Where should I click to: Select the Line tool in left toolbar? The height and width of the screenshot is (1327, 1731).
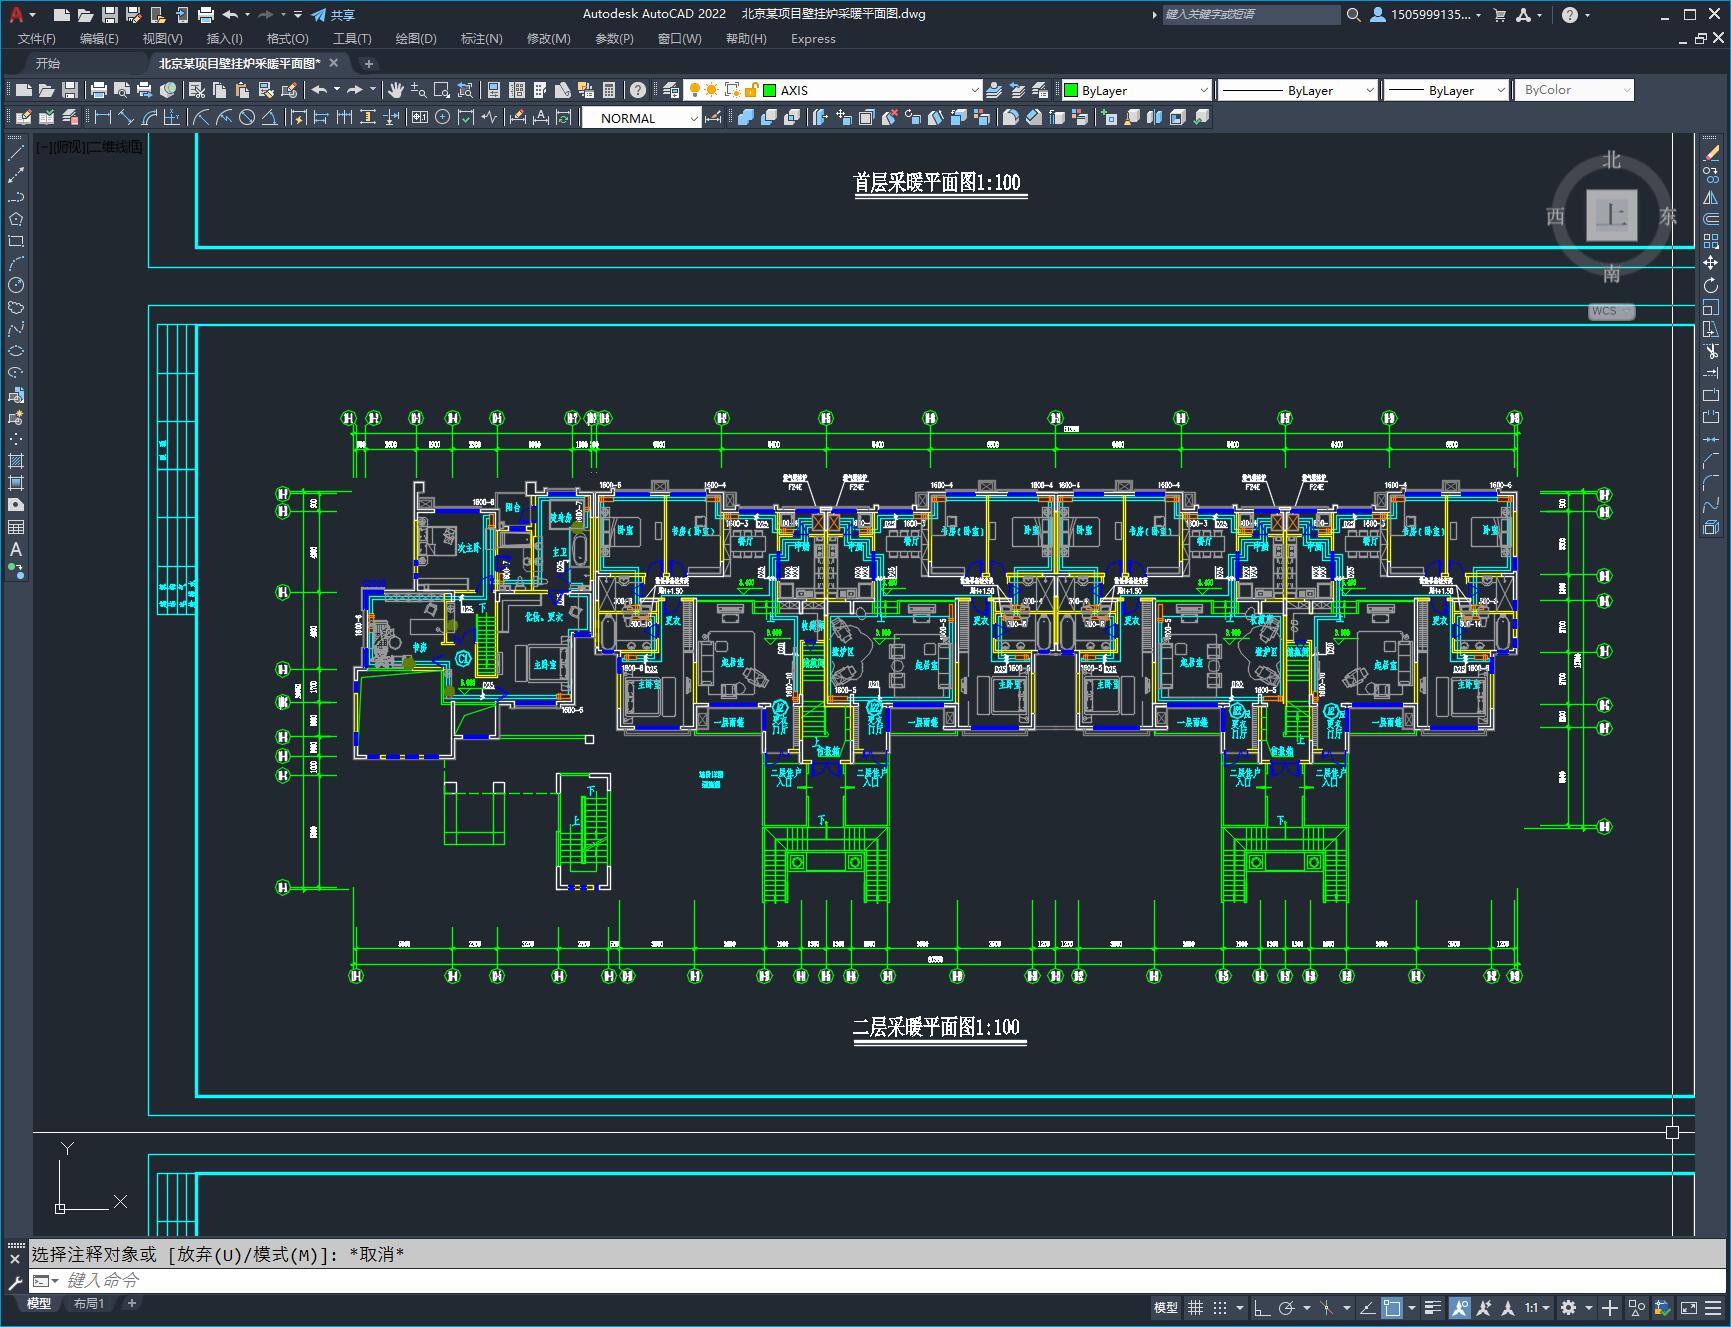[16, 153]
